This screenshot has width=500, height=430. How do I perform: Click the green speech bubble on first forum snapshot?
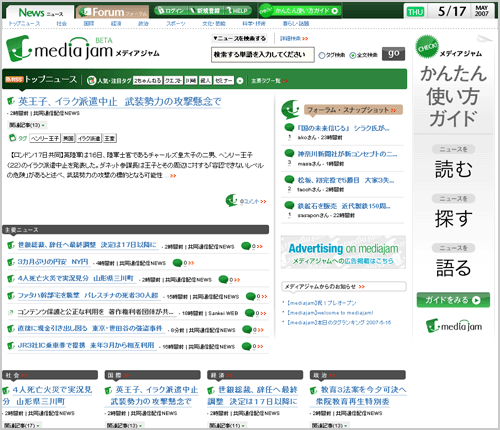tap(289, 127)
